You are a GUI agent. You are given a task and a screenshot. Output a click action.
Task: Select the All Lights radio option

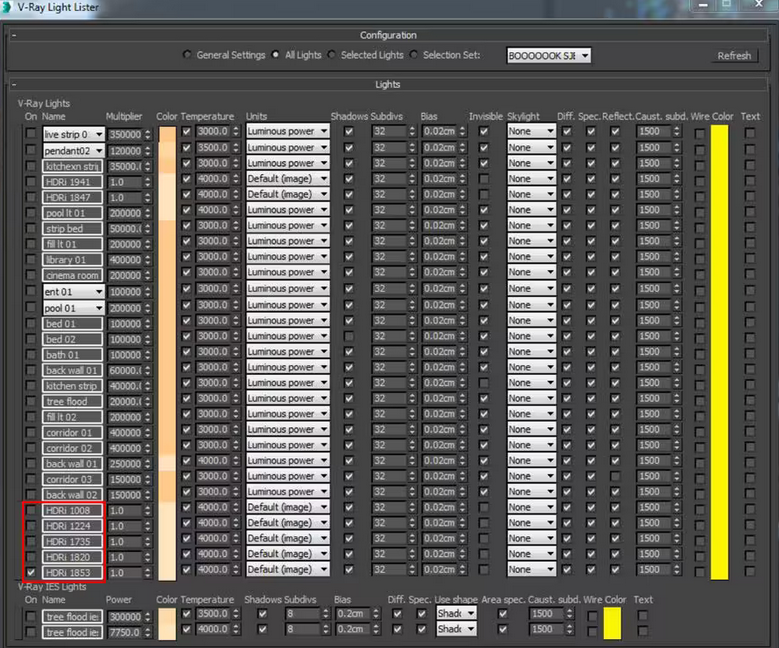pyautogui.click(x=276, y=55)
